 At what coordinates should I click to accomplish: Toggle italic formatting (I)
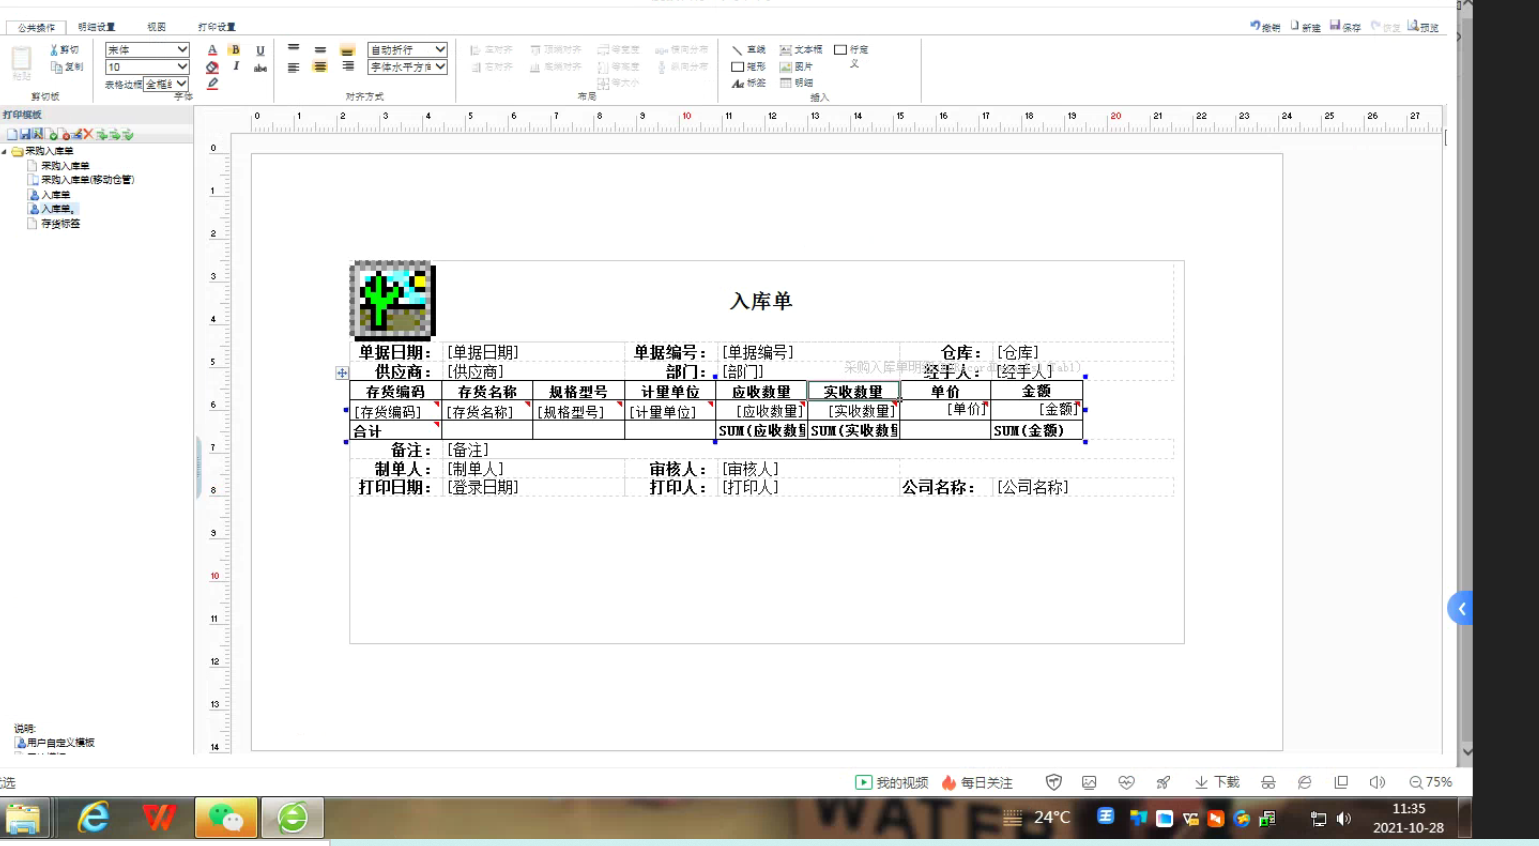(x=236, y=67)
